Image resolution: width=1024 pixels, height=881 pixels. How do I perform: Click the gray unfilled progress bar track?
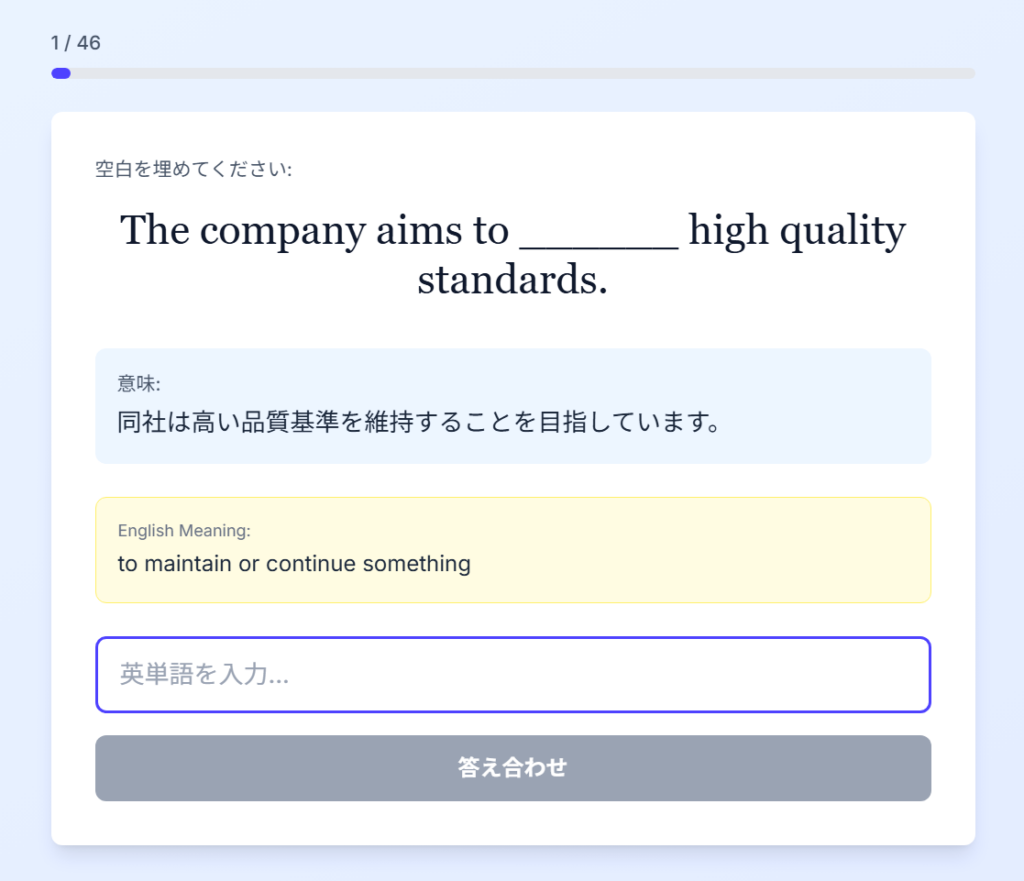click(520, 73)
